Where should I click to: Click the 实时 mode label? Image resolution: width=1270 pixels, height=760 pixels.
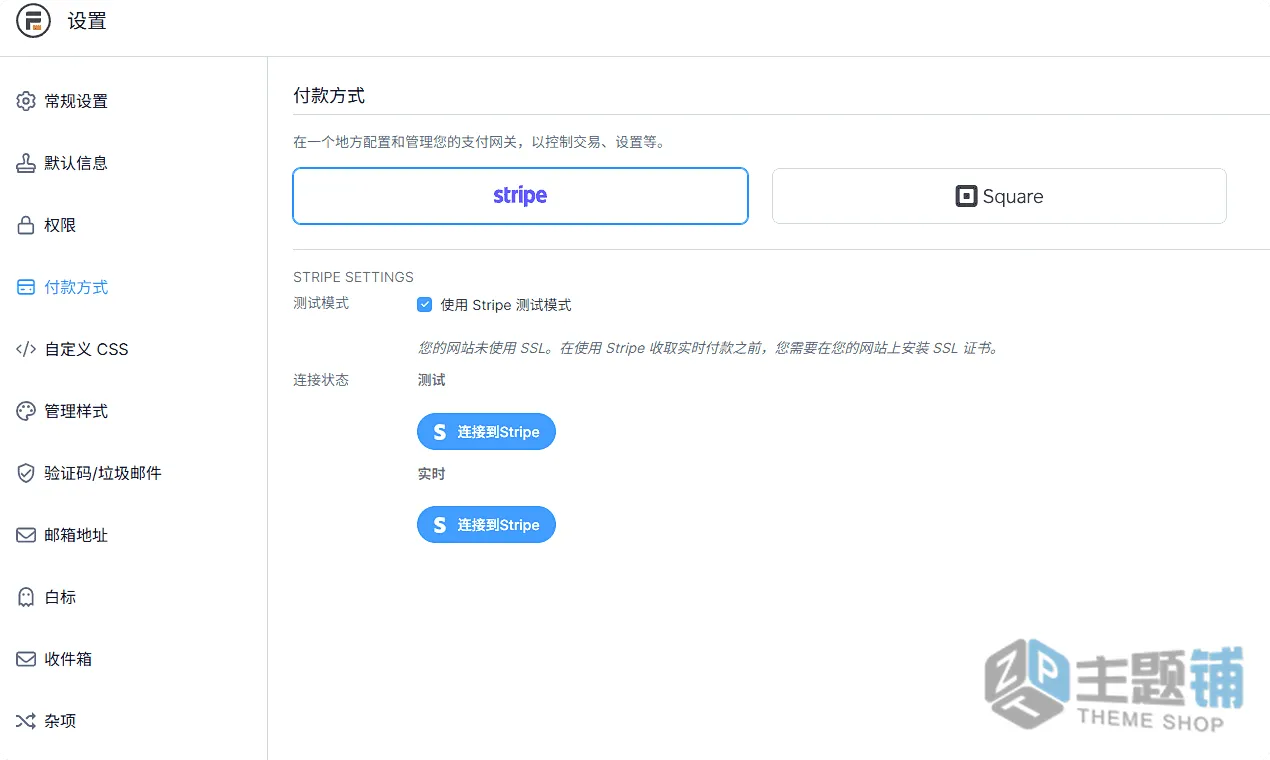(431, 474)
